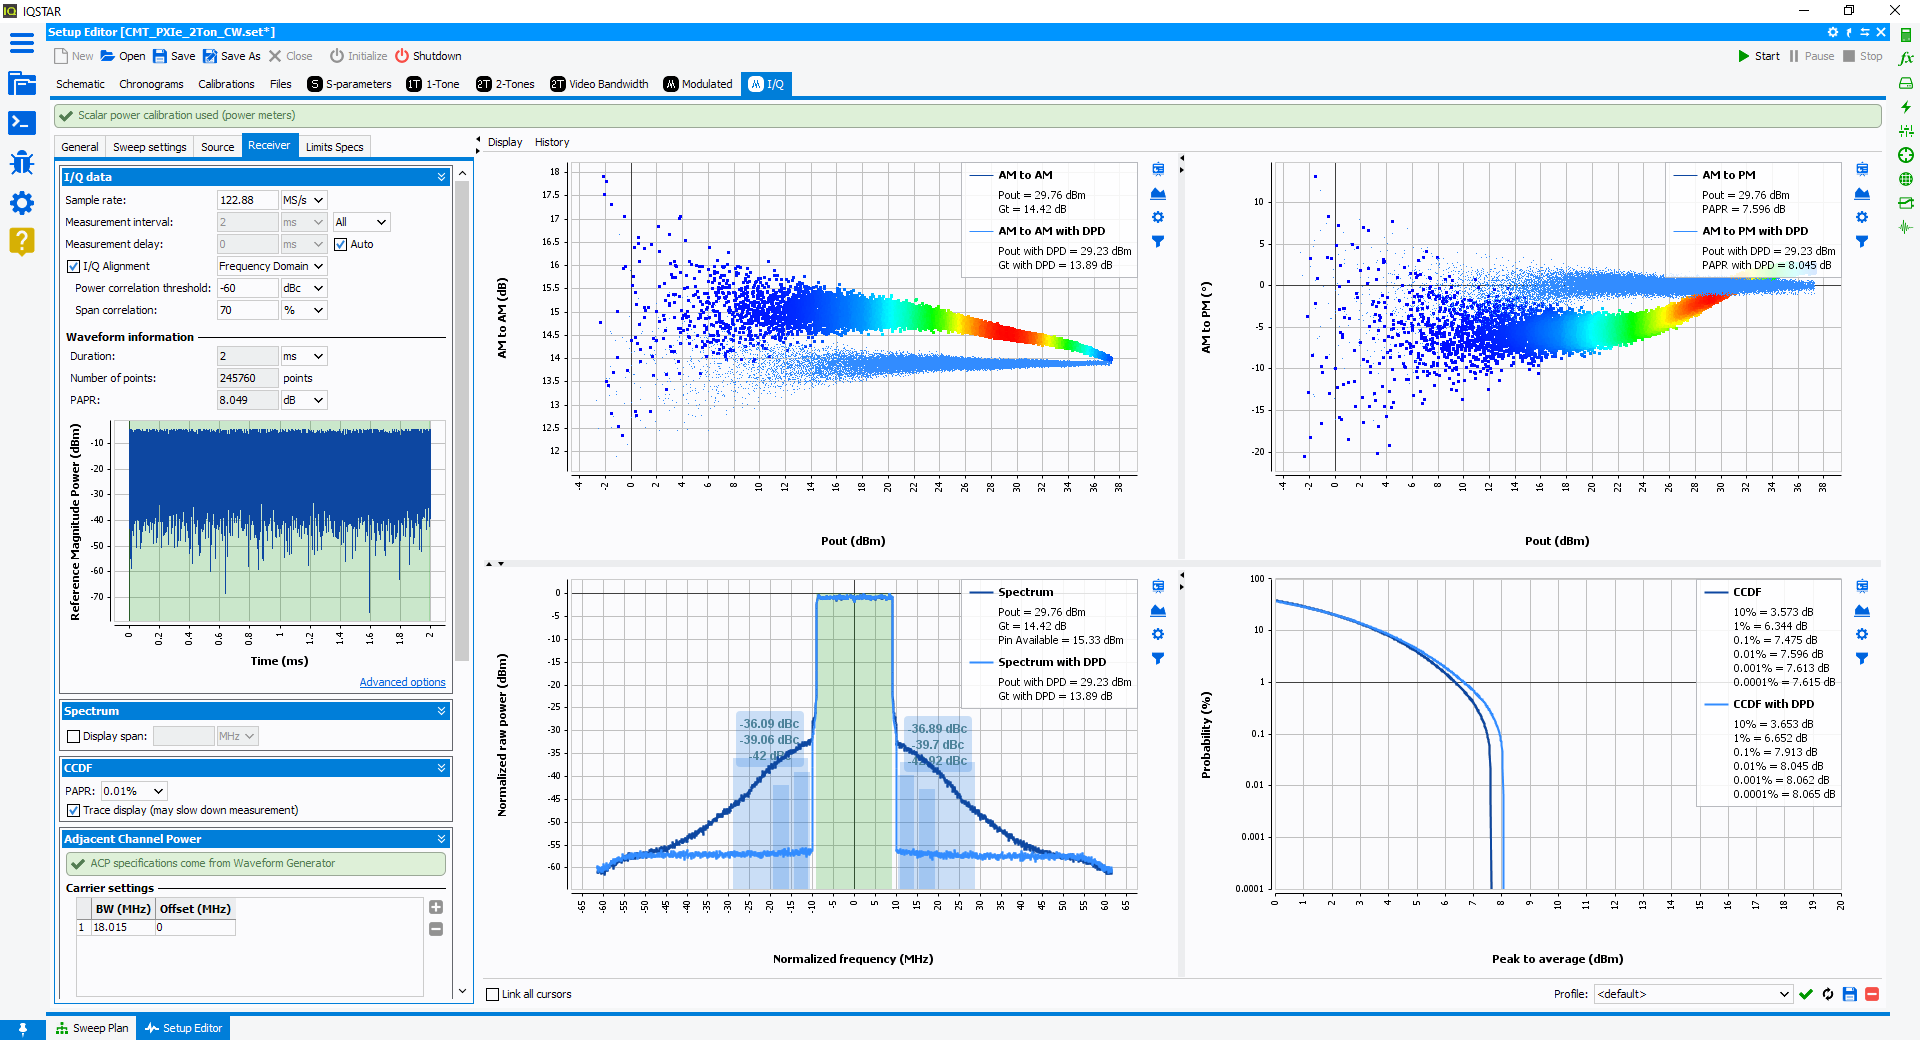Click the green calculator icon on right sidebar

pyautogui.click(x=1906, y=35)
